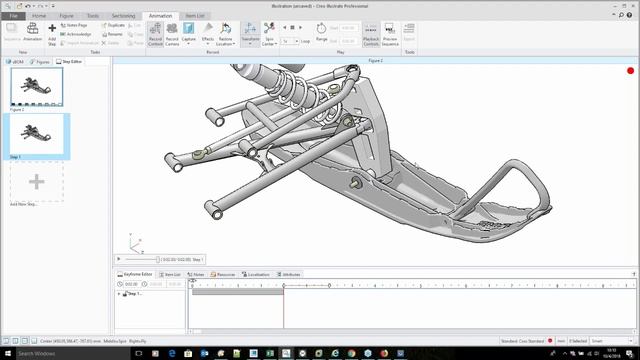Open the Step Editor panel tab

[x=69, y=62]
